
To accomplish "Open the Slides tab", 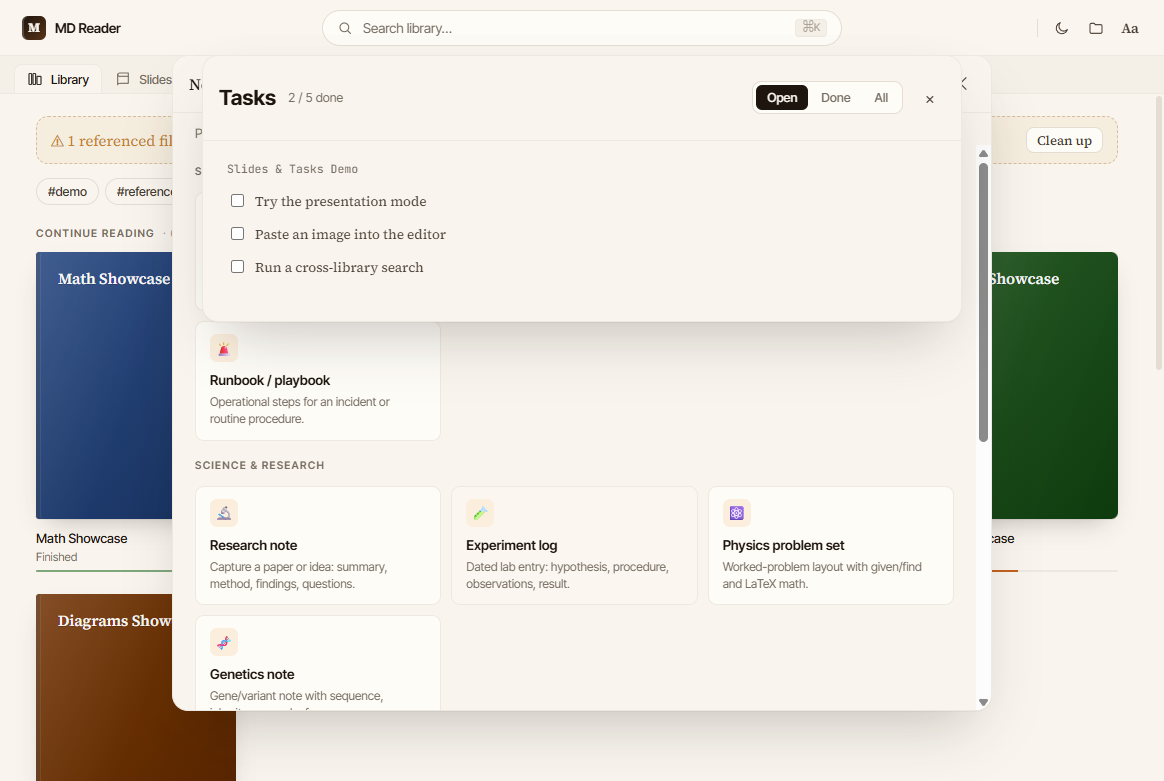I will pyautogui.click(x=143, y=79).
